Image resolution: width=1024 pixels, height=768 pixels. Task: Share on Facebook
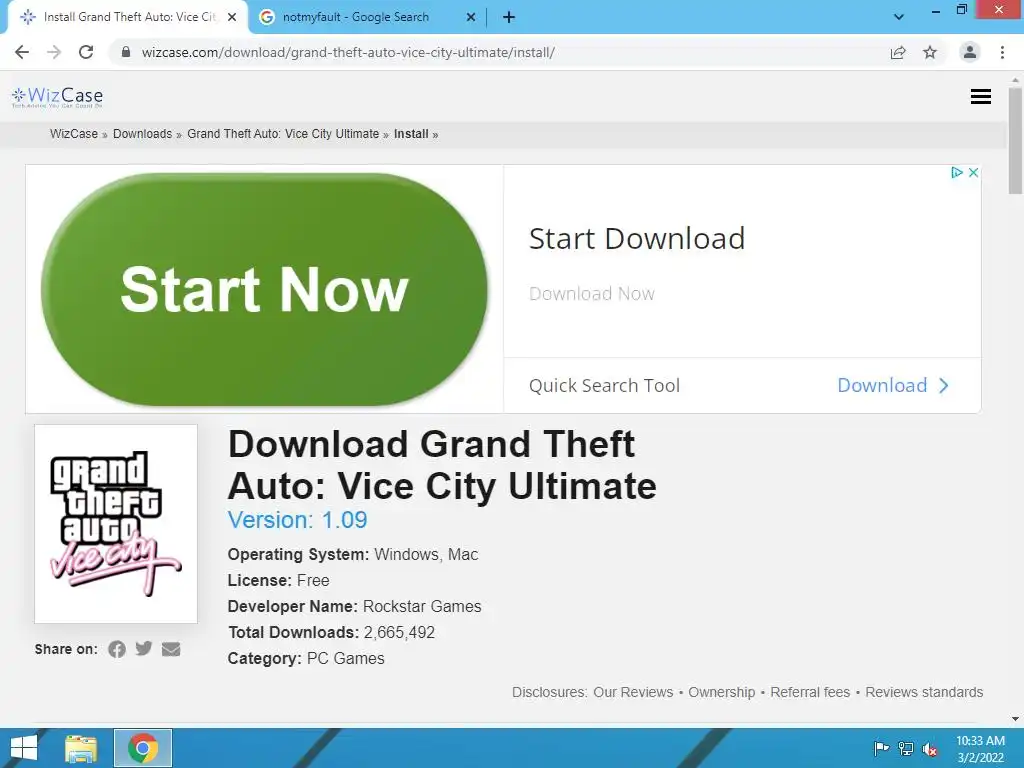click(117, 649)
